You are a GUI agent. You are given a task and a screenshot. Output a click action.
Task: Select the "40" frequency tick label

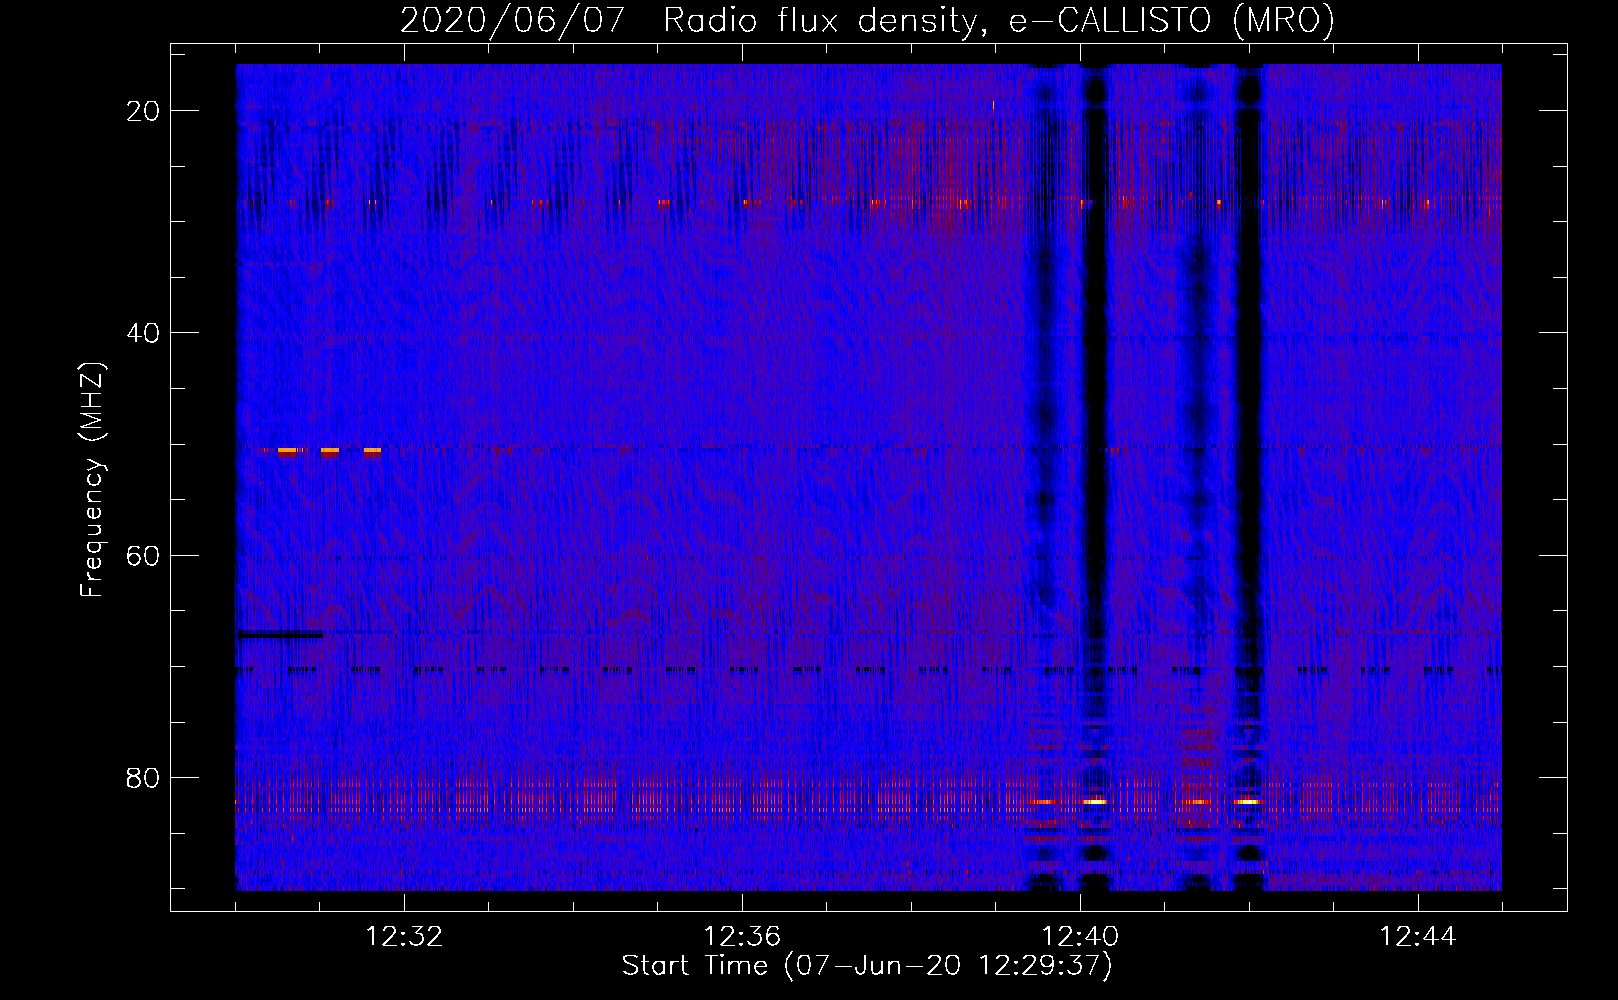tap(144, 333)
